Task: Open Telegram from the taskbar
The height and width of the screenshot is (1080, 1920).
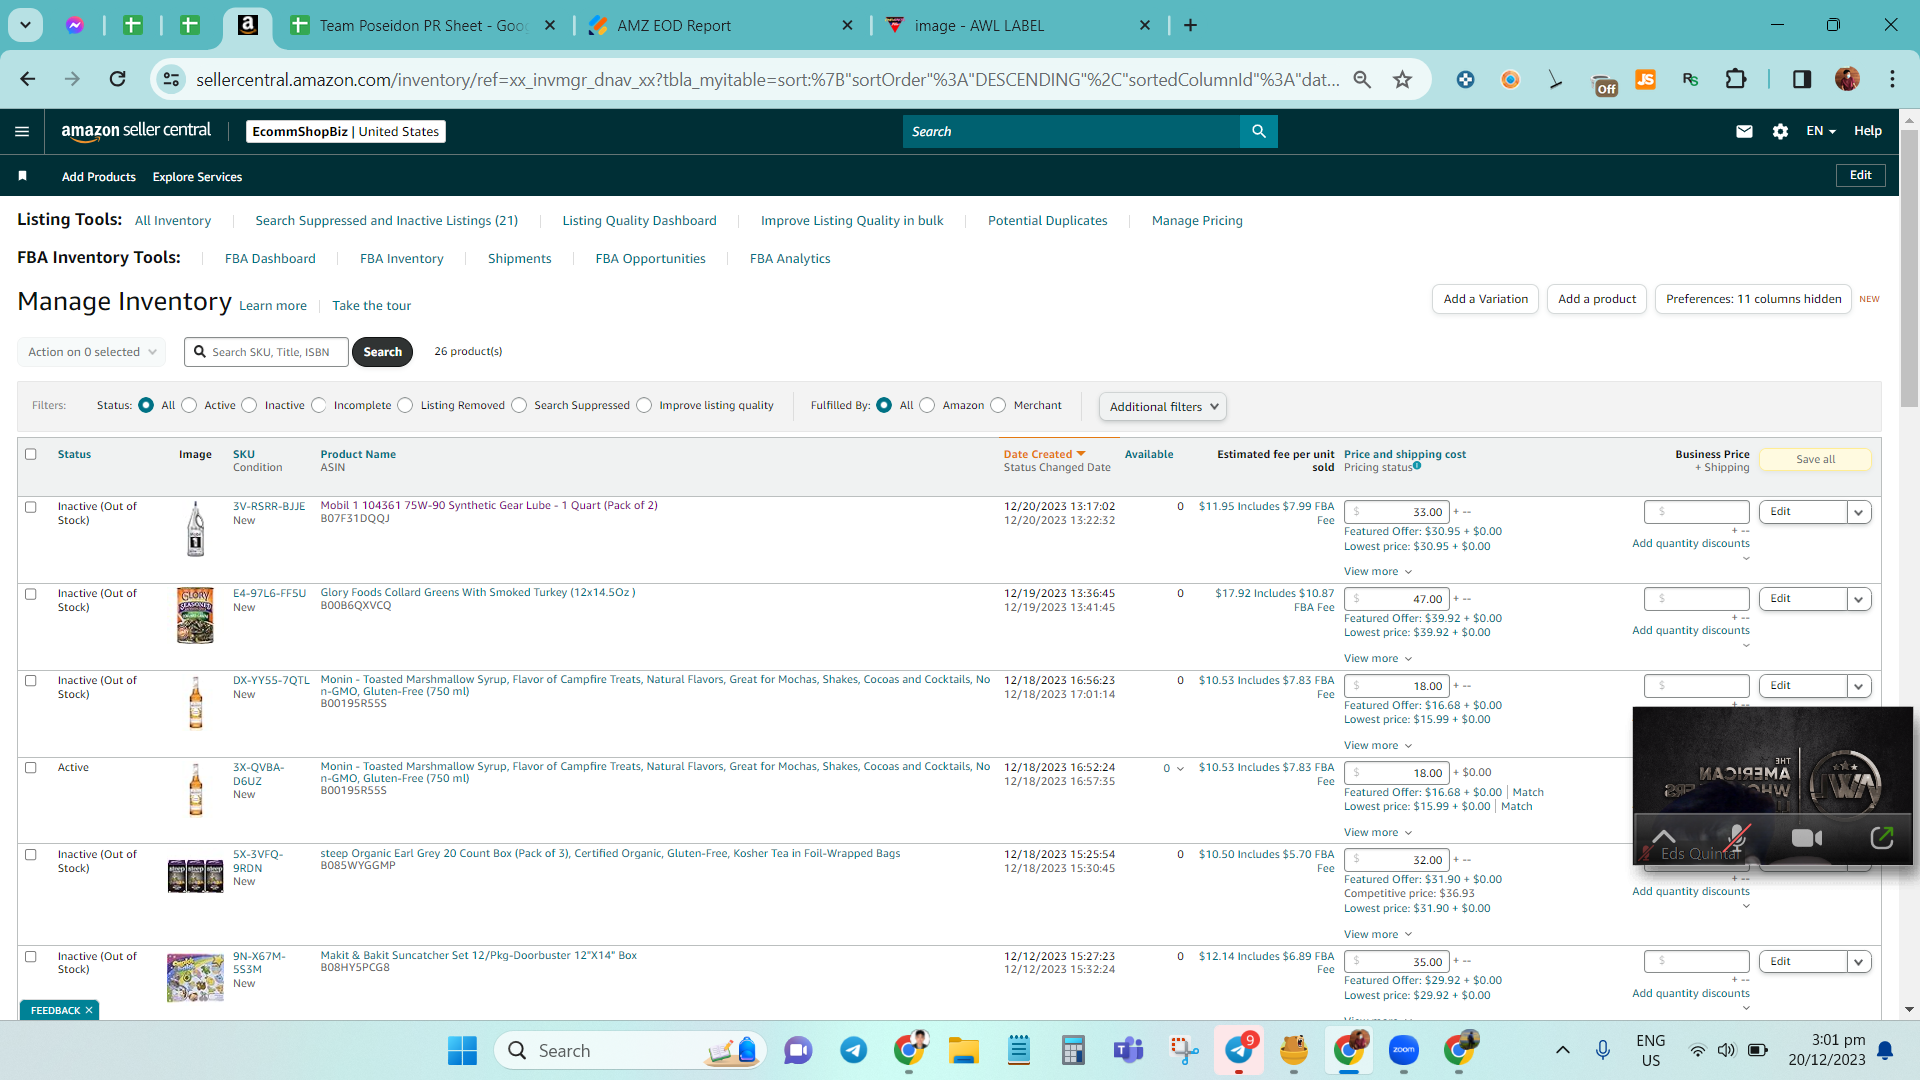Action: click(853, 1051)
